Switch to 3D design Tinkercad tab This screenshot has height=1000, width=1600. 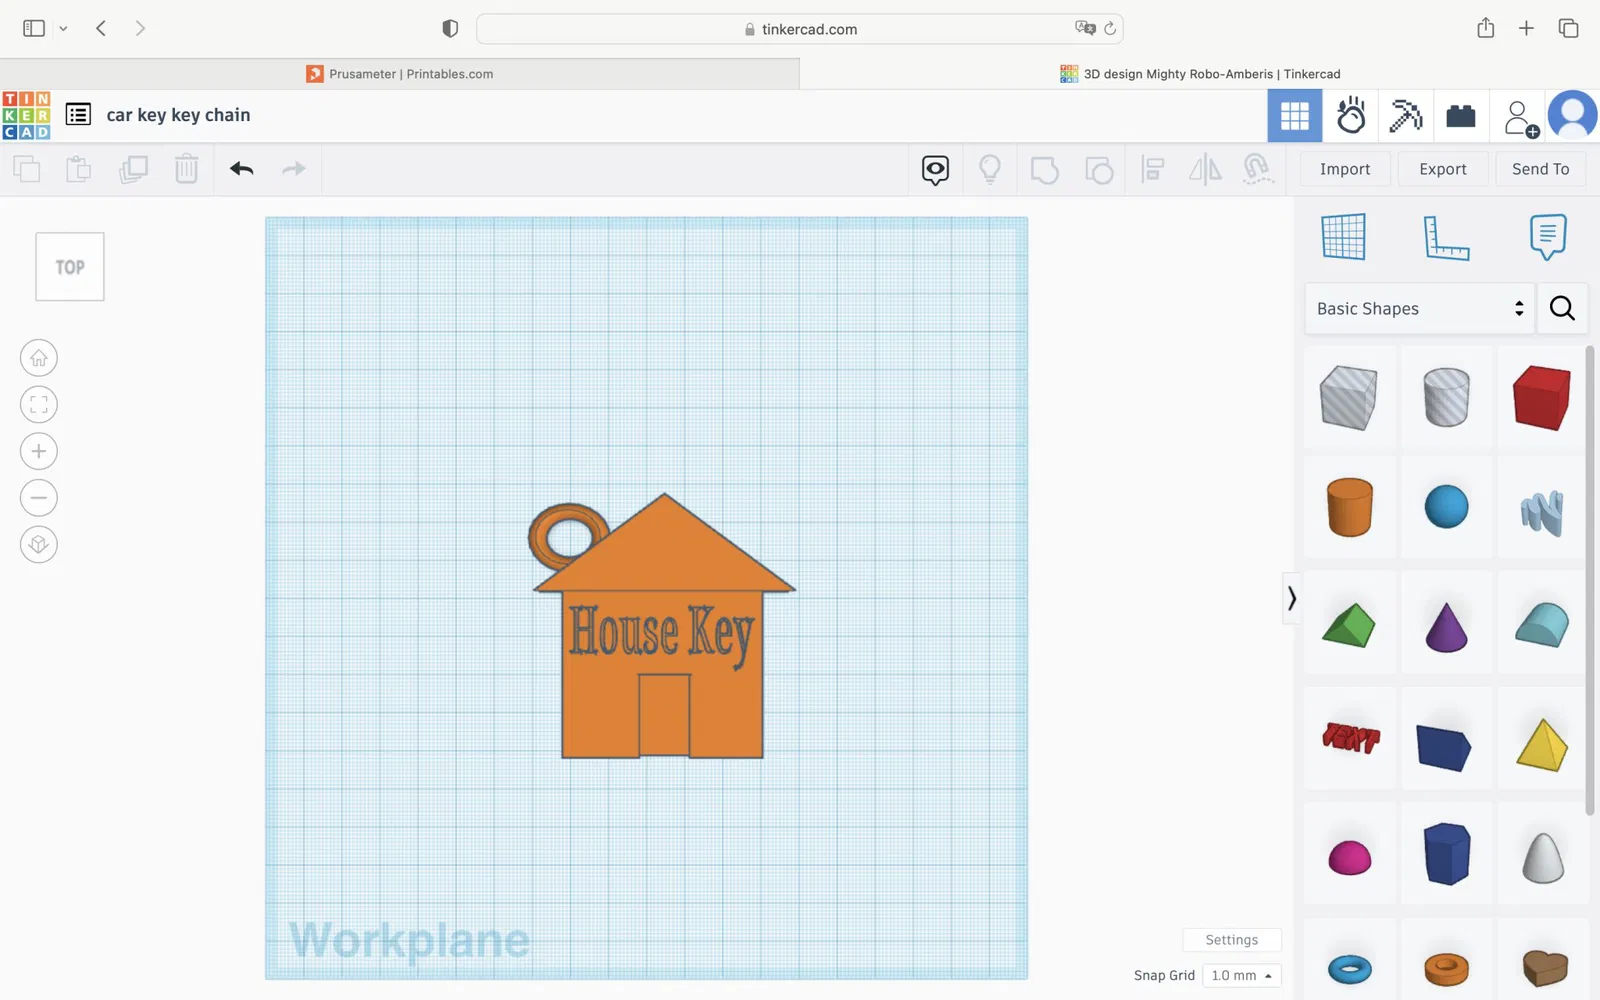(1200, 74)
